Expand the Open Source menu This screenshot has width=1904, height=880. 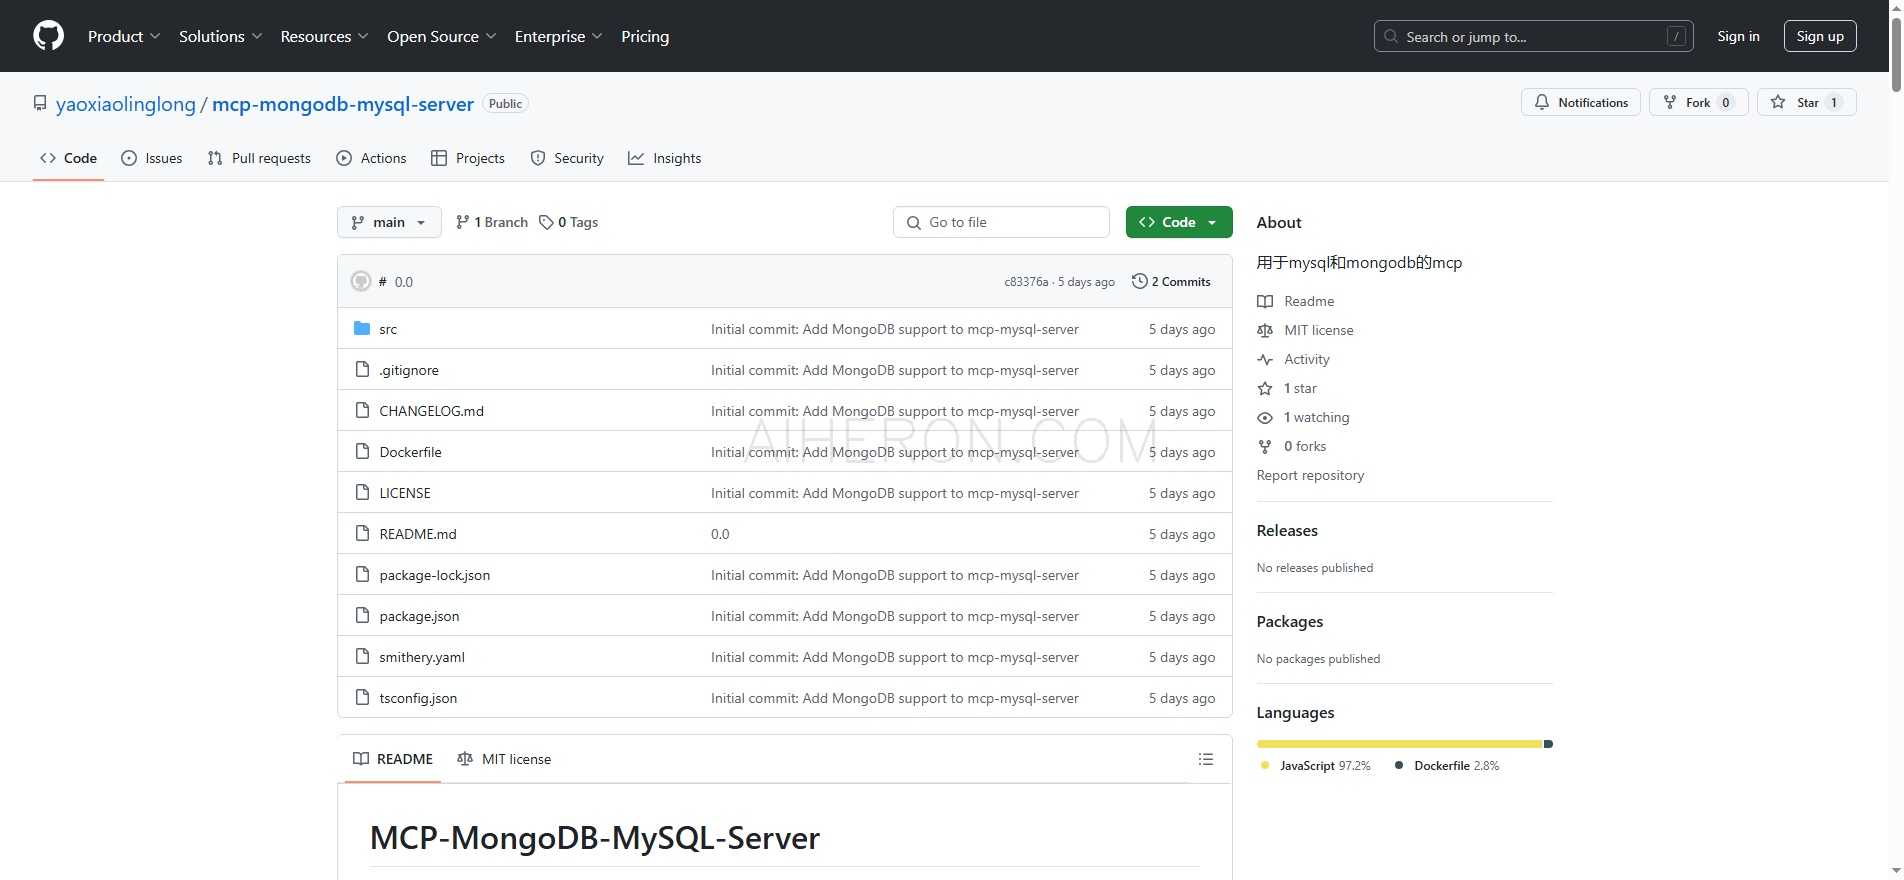[441, 36]
